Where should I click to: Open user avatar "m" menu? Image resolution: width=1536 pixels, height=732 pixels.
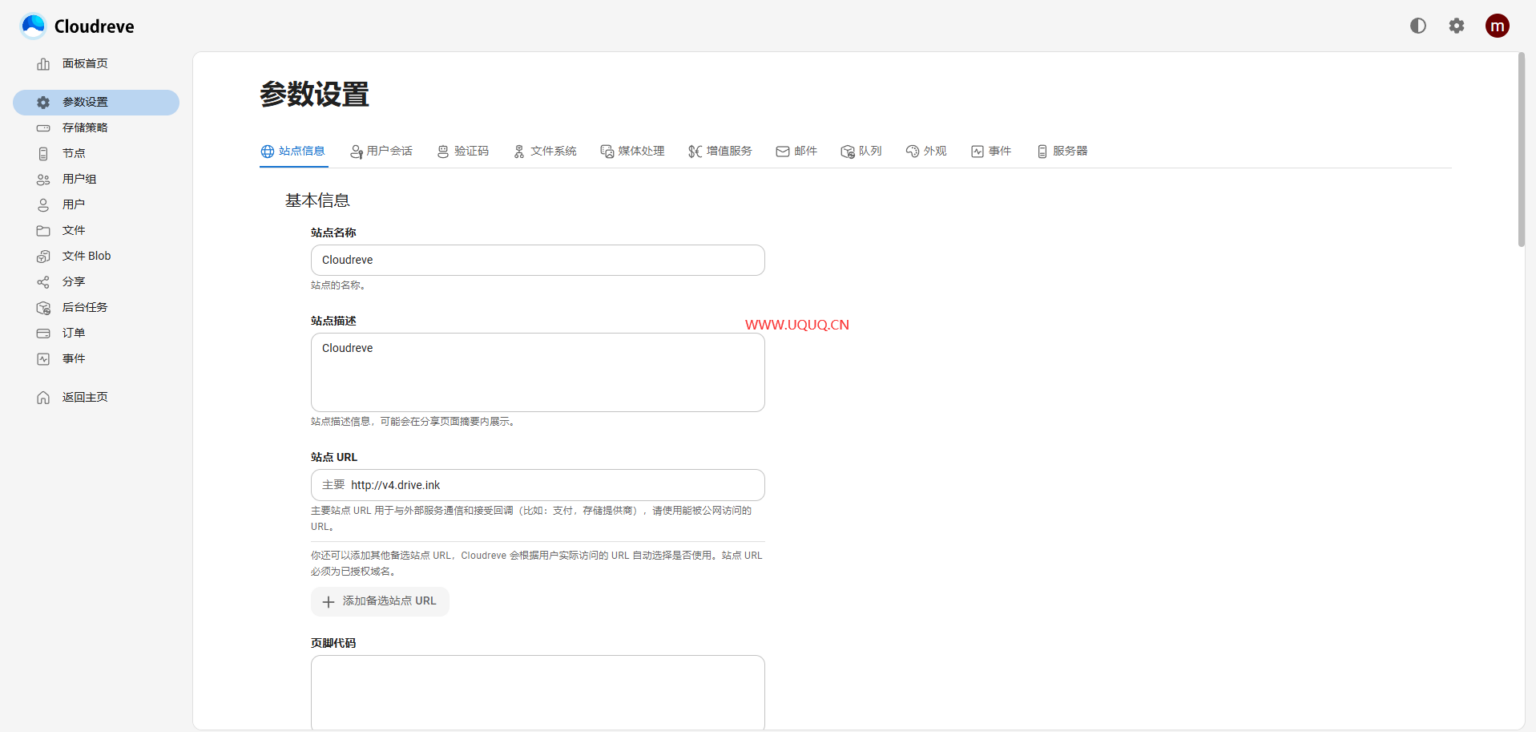[x=1497, y=26]
